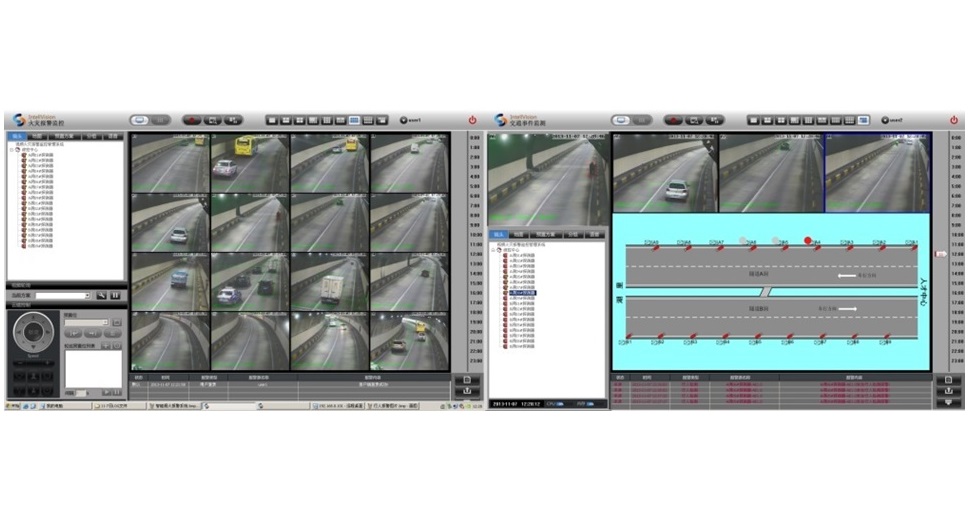Jump to 12:00 on fire alarm timeline
The image size is (975, 523).
pyautogui.click(x=476, y=254)
